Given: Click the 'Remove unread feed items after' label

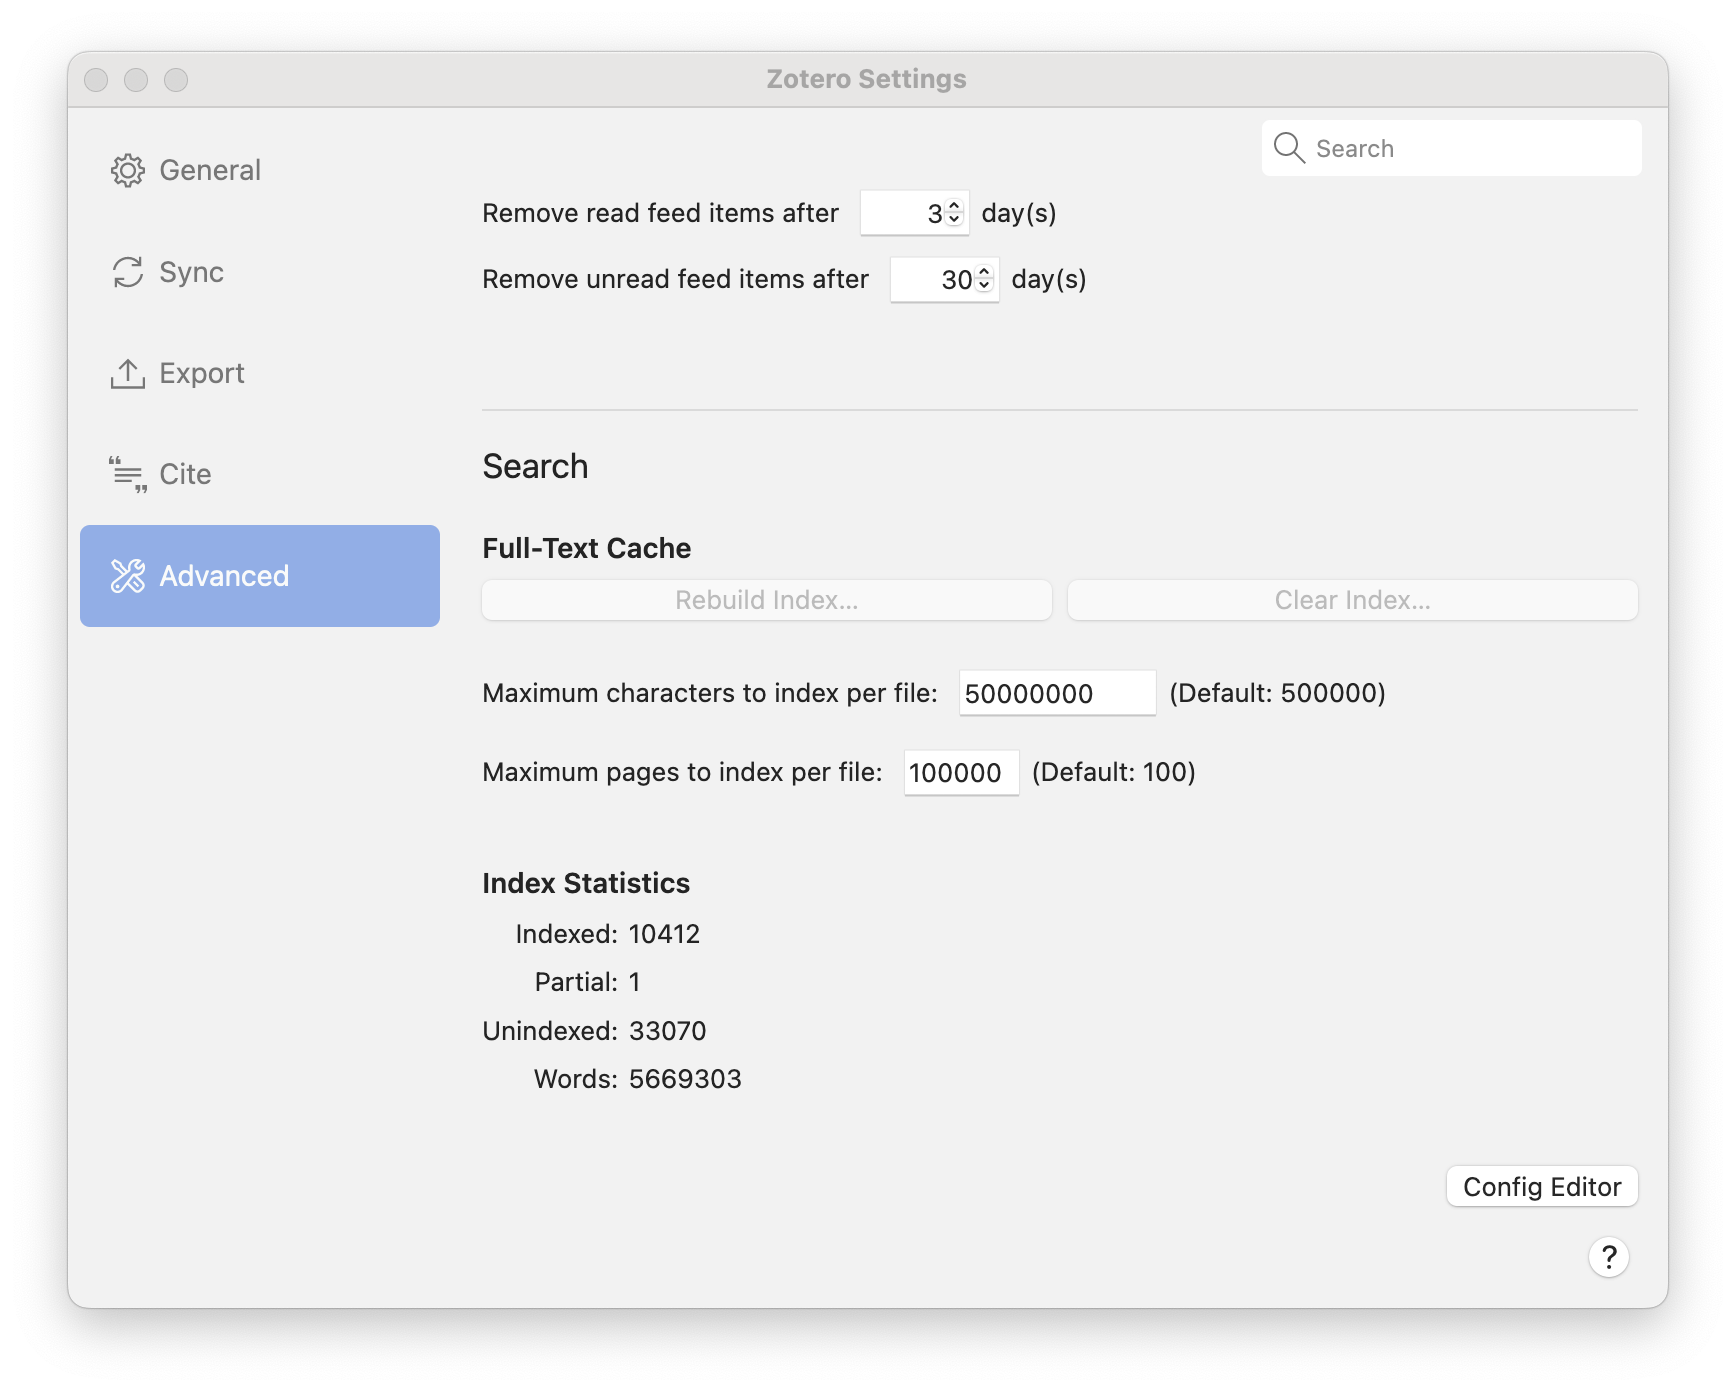Looking at the screenshot, I should (675, 279).
